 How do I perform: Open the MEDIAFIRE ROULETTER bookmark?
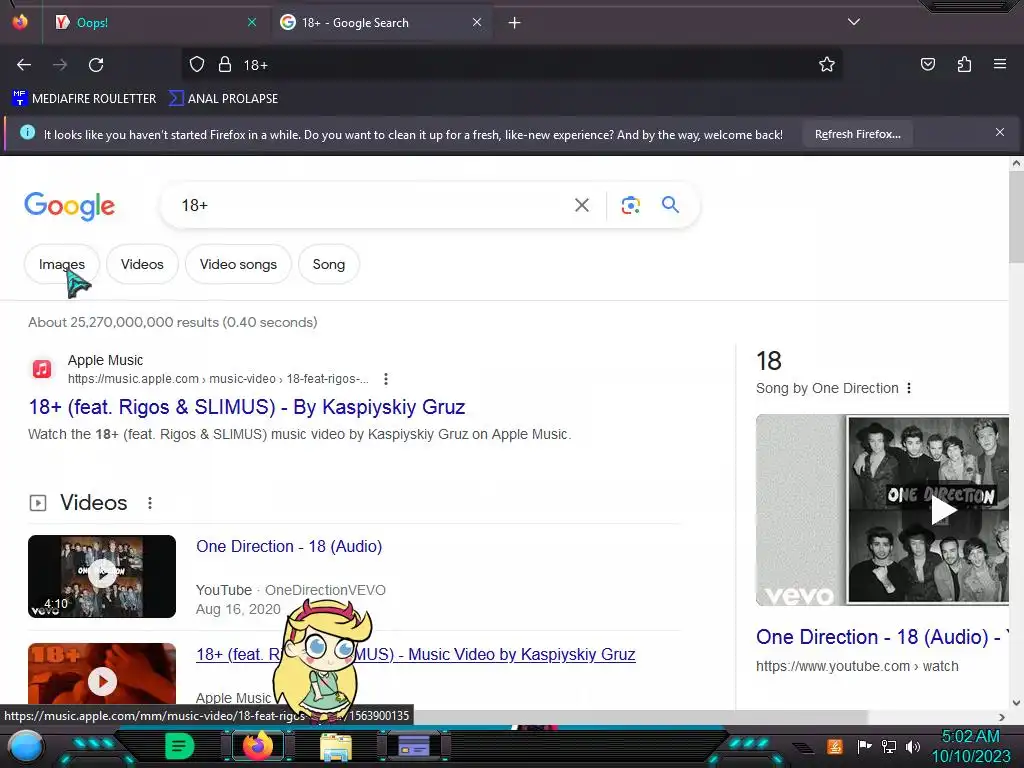coord(84,99)
